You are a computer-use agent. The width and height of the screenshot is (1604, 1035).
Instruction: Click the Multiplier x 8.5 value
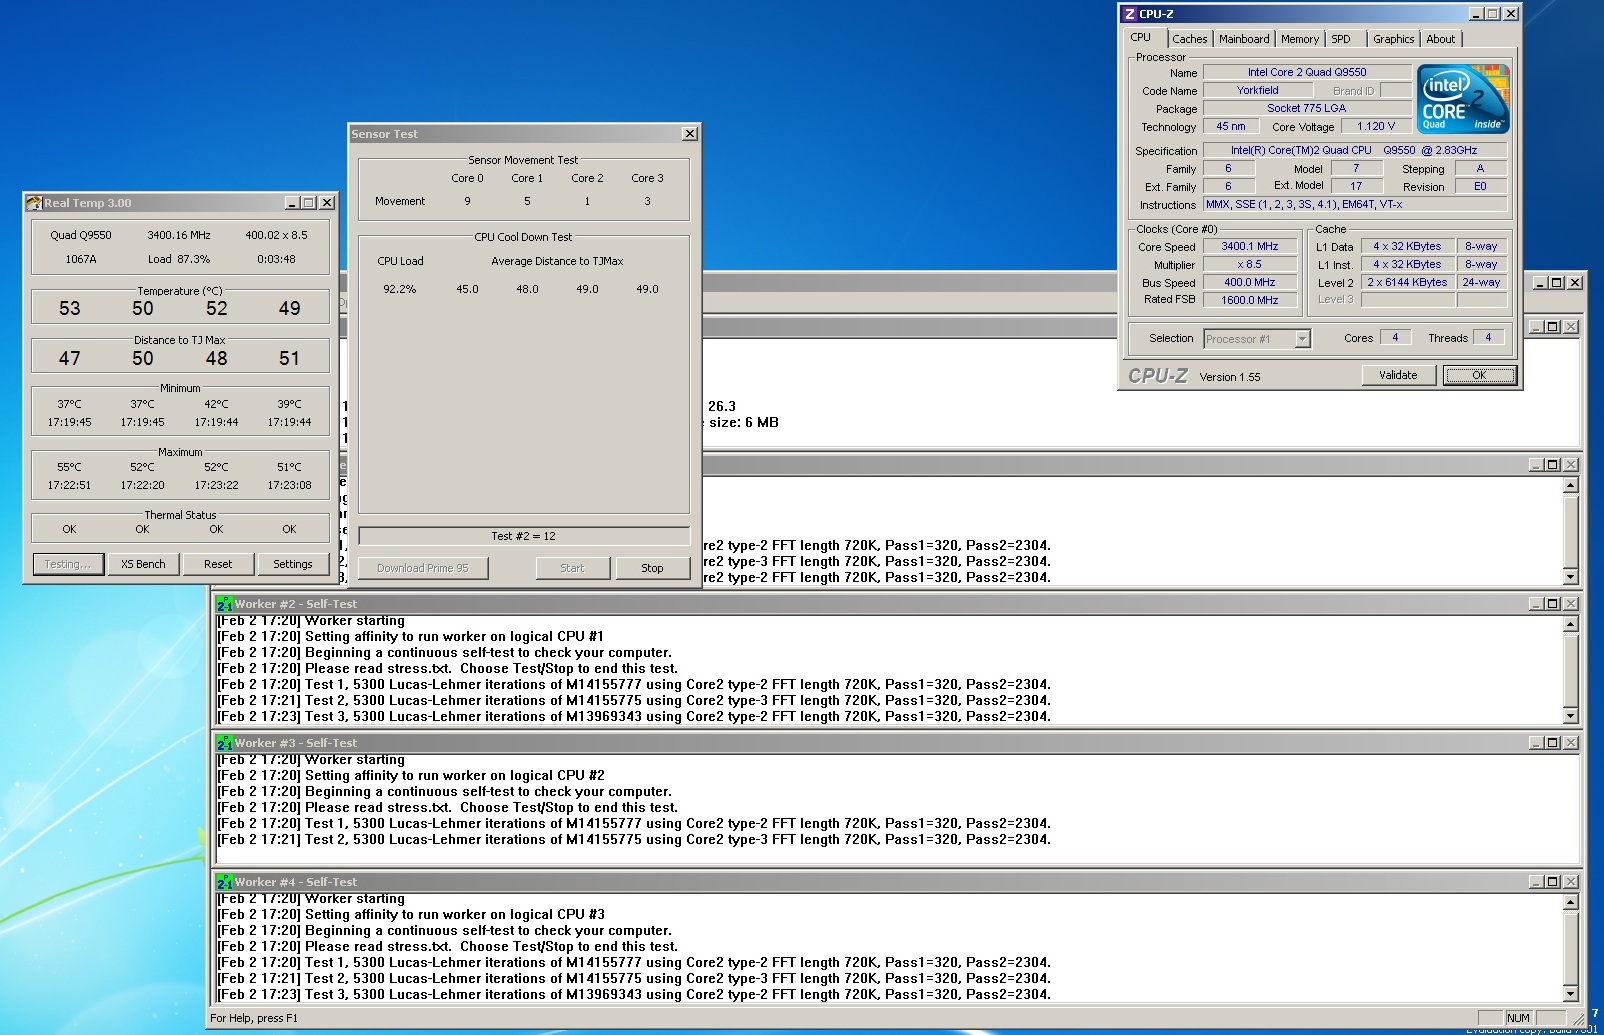tap(1250, 264)
